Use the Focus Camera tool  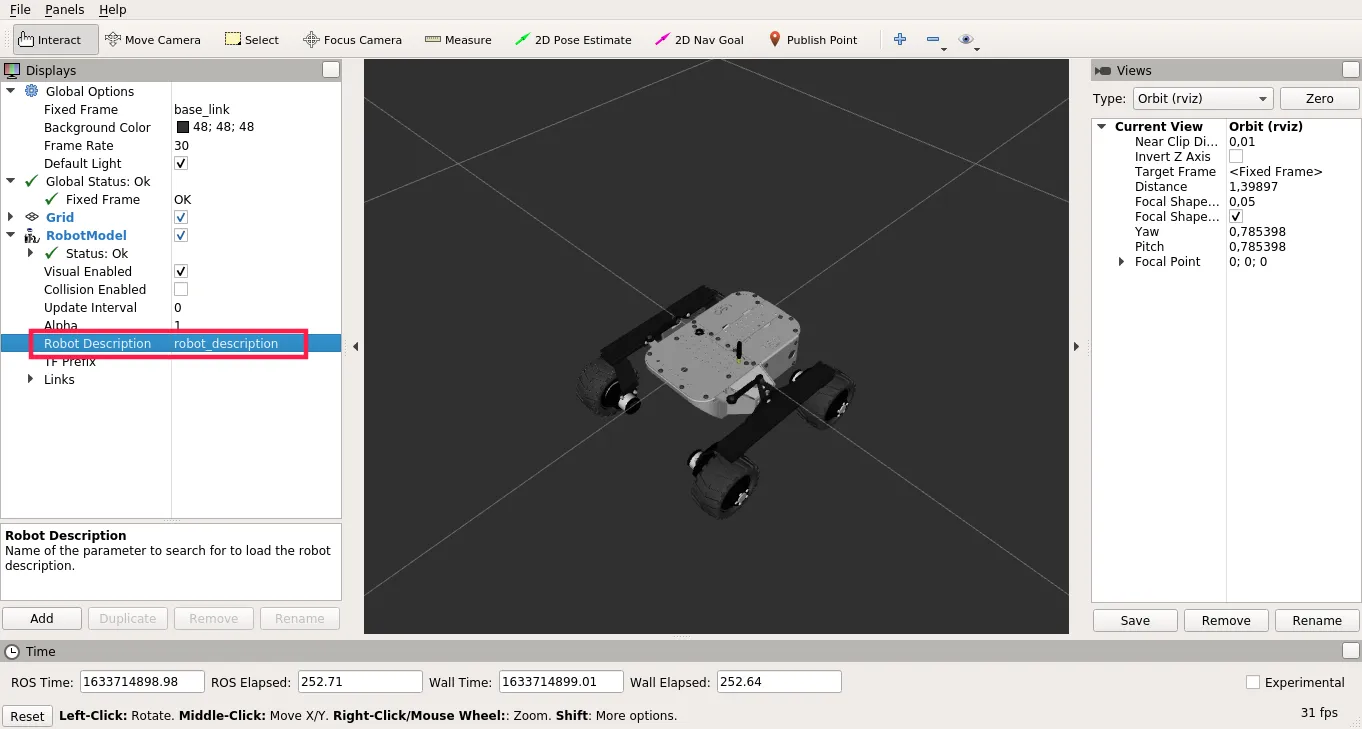[x=352, y=39]
